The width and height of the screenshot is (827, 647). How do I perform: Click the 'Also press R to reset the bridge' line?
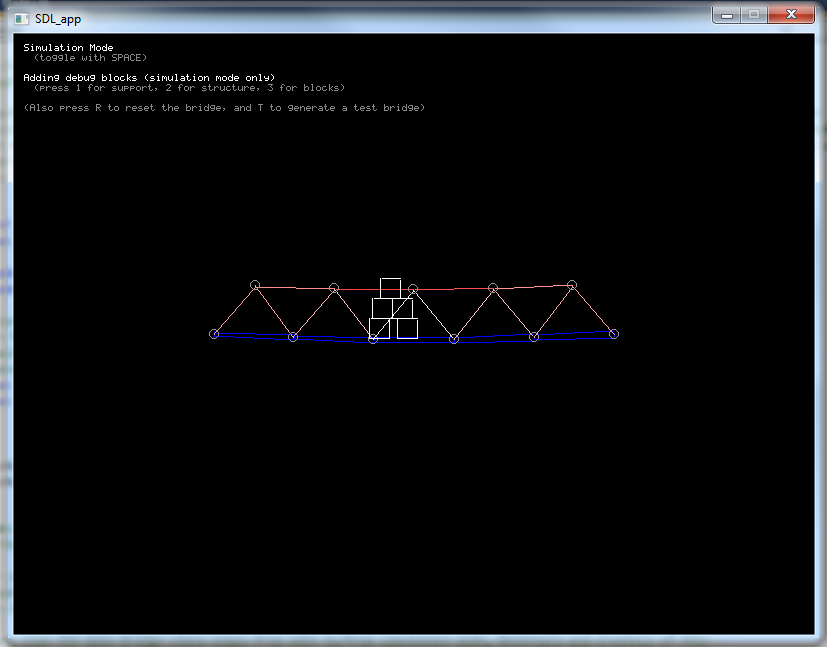pos(224,108)
